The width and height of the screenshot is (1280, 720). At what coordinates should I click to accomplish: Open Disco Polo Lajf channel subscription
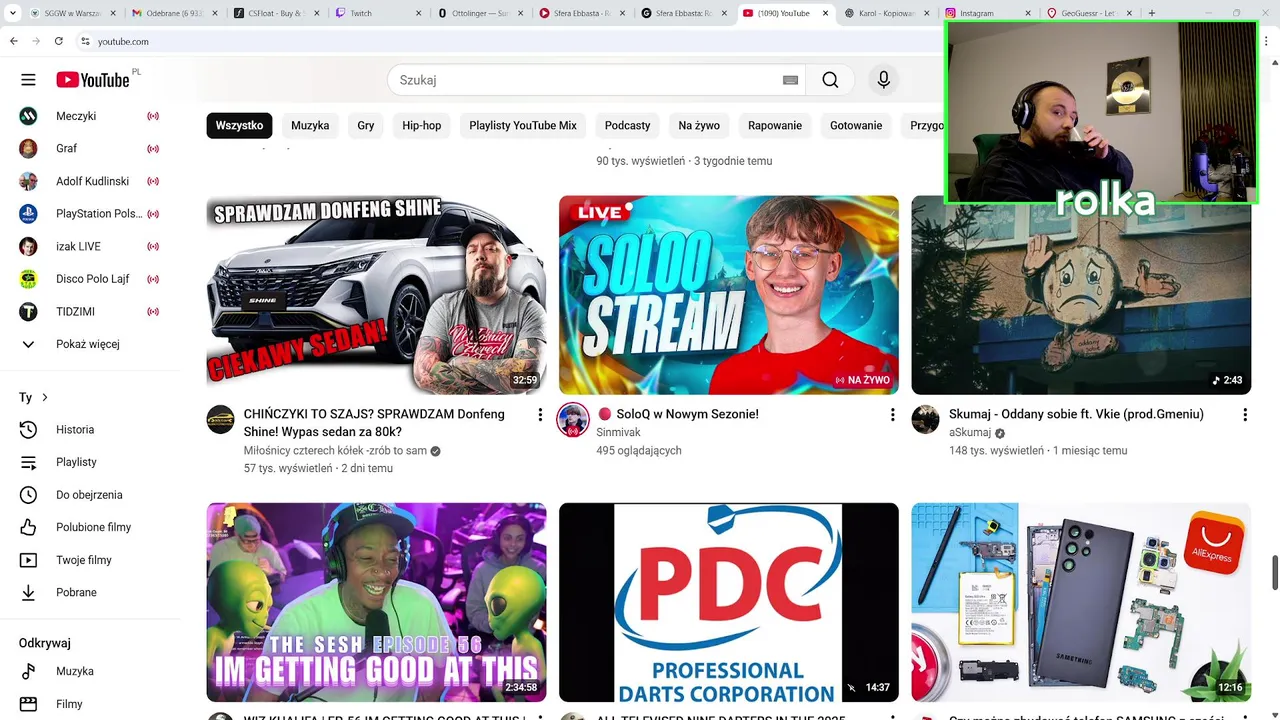pos(90,279)
